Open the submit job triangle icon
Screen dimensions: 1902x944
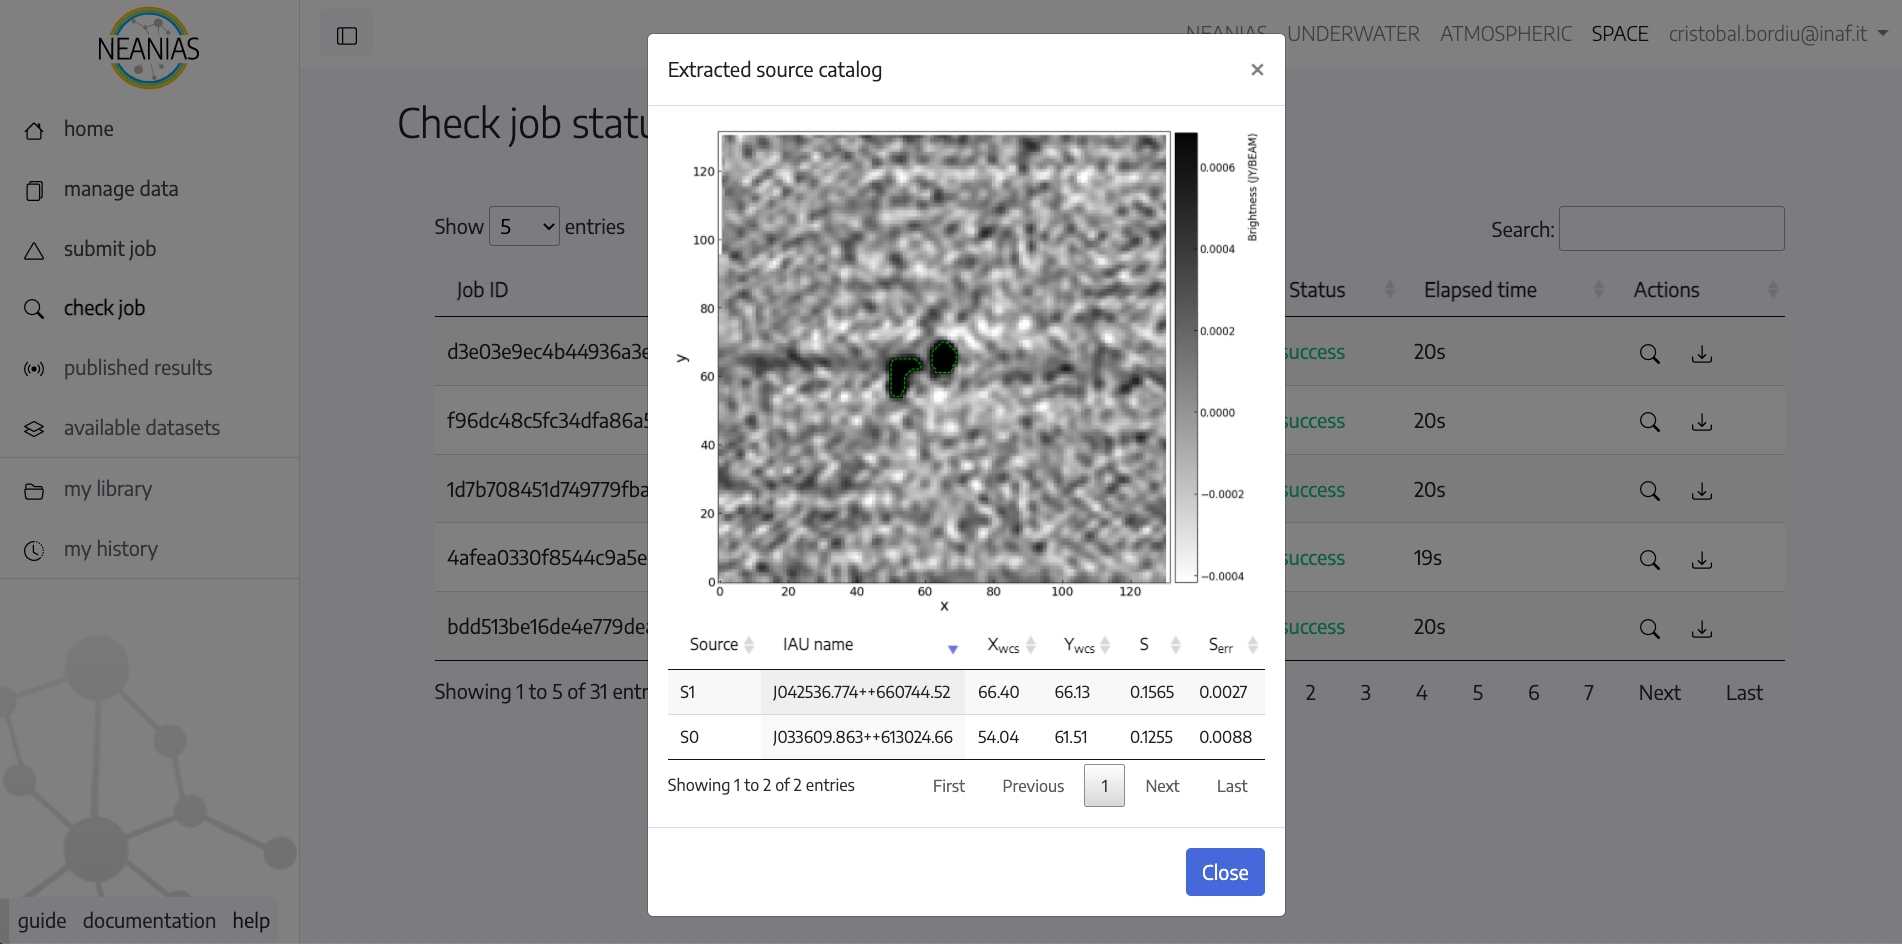(34, 251)
